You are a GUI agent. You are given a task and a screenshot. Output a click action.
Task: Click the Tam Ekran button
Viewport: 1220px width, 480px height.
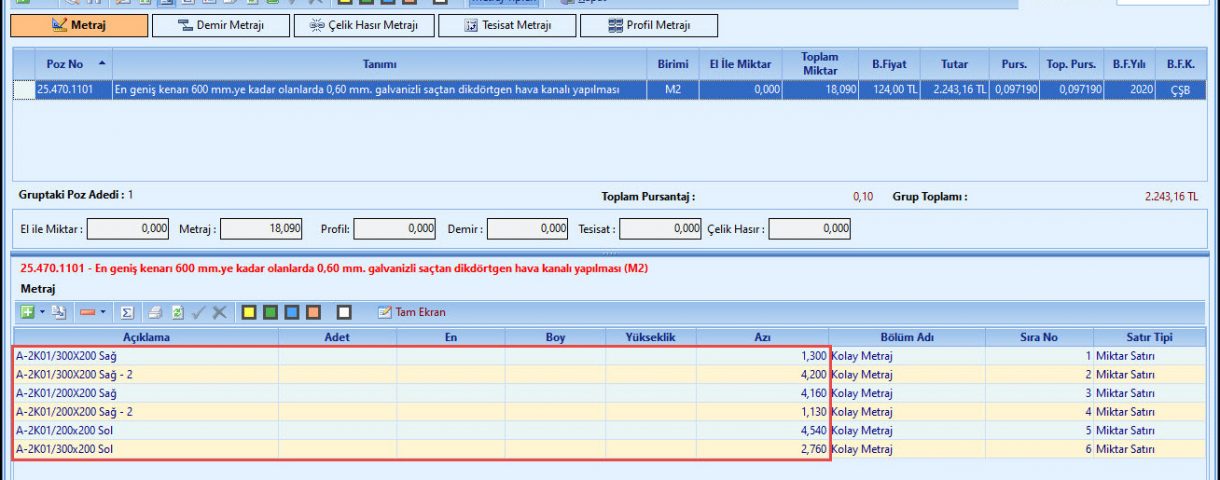point(411,312)
